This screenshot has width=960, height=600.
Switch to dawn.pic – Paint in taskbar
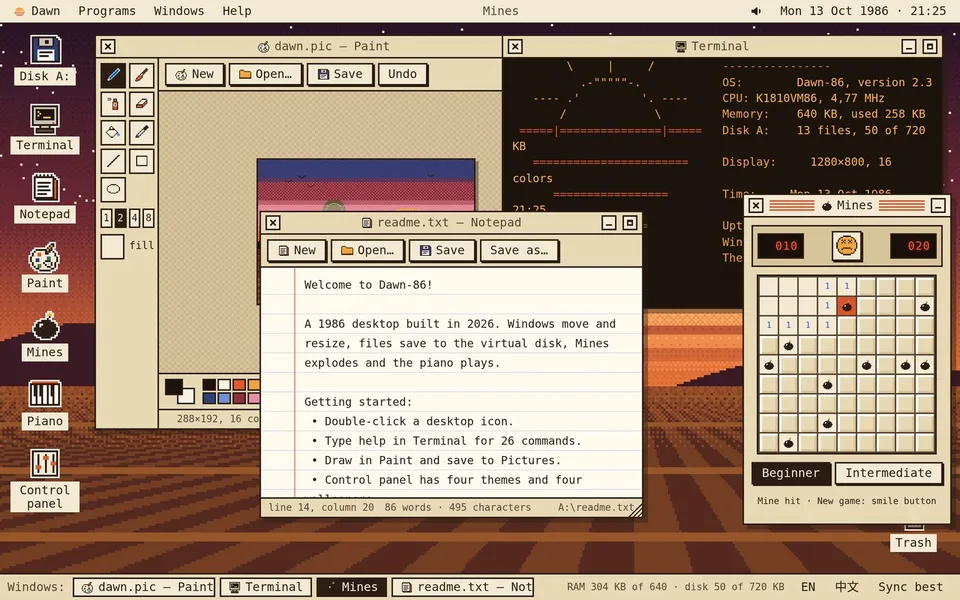pos(144,587)
